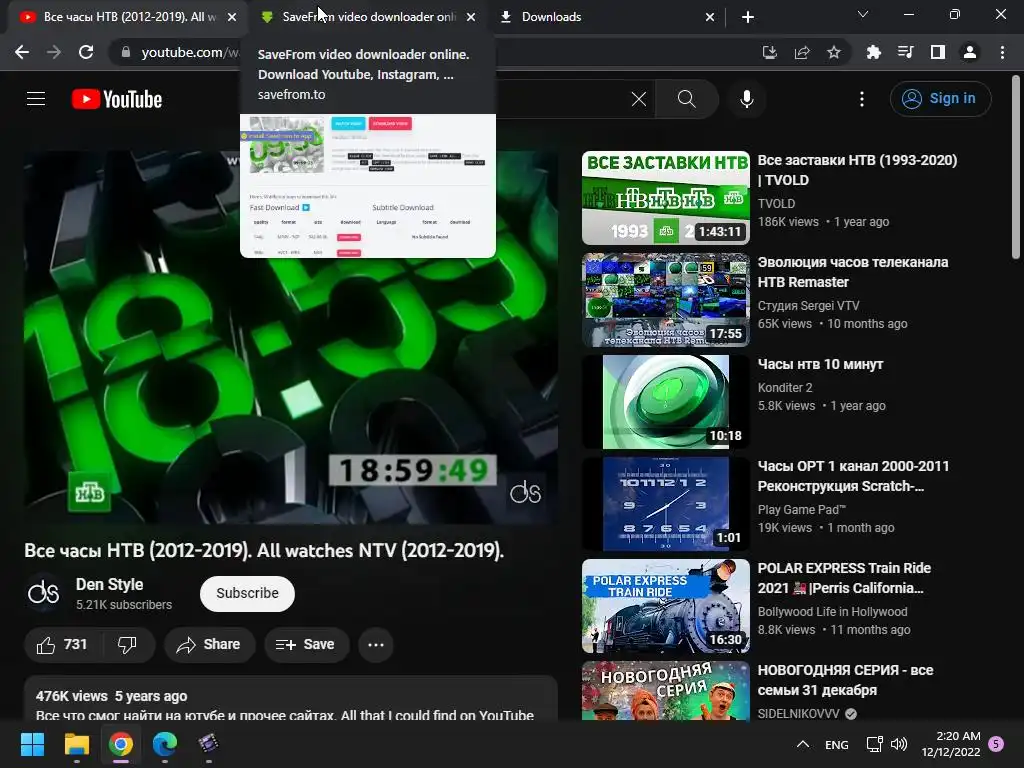Screen dimensions: 1024x768
Task: Open more actions ellipsis under video
Action: [x=376, y=645]
